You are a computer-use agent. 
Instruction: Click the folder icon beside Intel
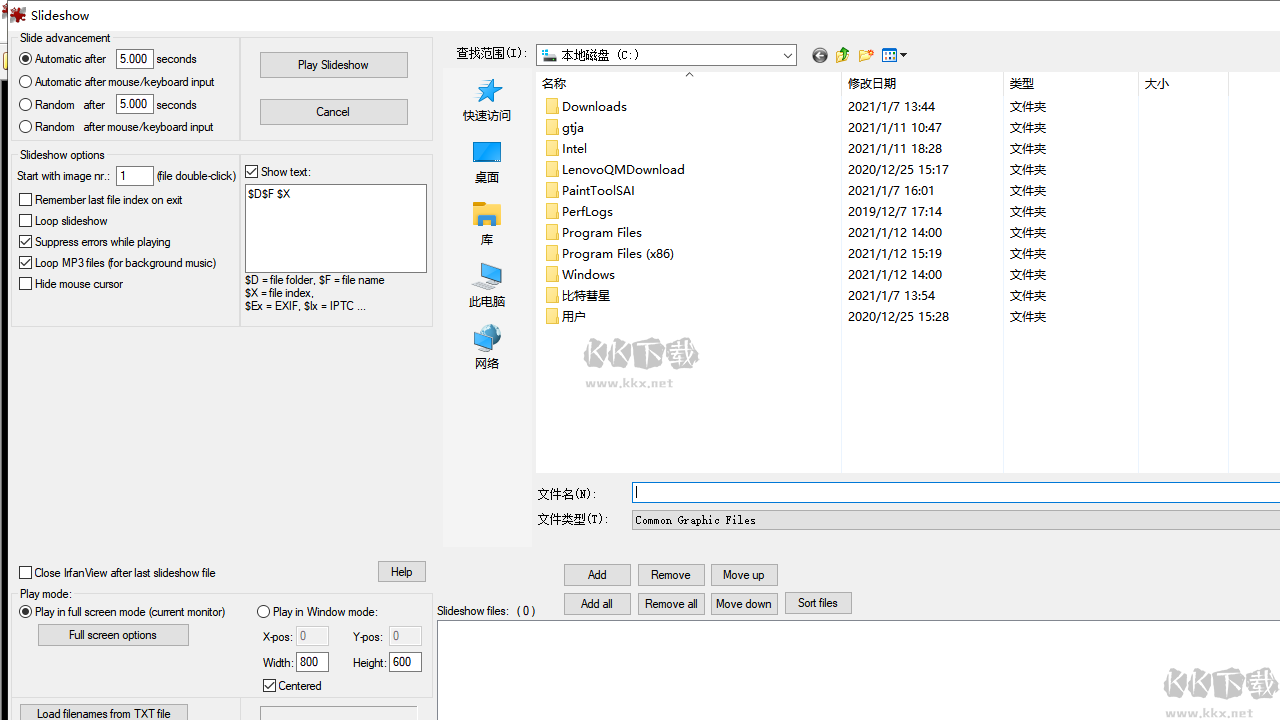click(552, 149)
